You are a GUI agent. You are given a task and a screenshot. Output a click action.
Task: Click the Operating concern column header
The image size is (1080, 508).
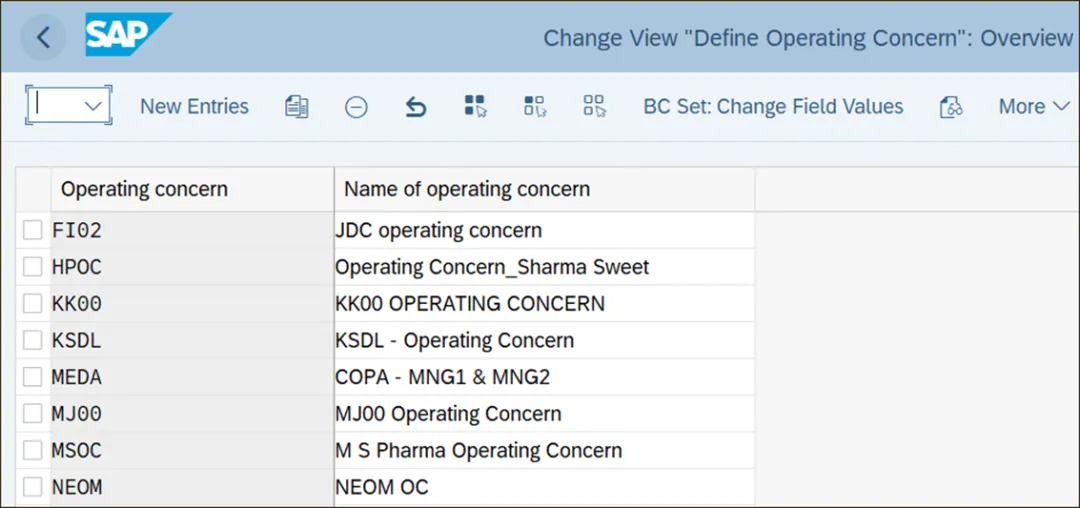tap(144, 189)
